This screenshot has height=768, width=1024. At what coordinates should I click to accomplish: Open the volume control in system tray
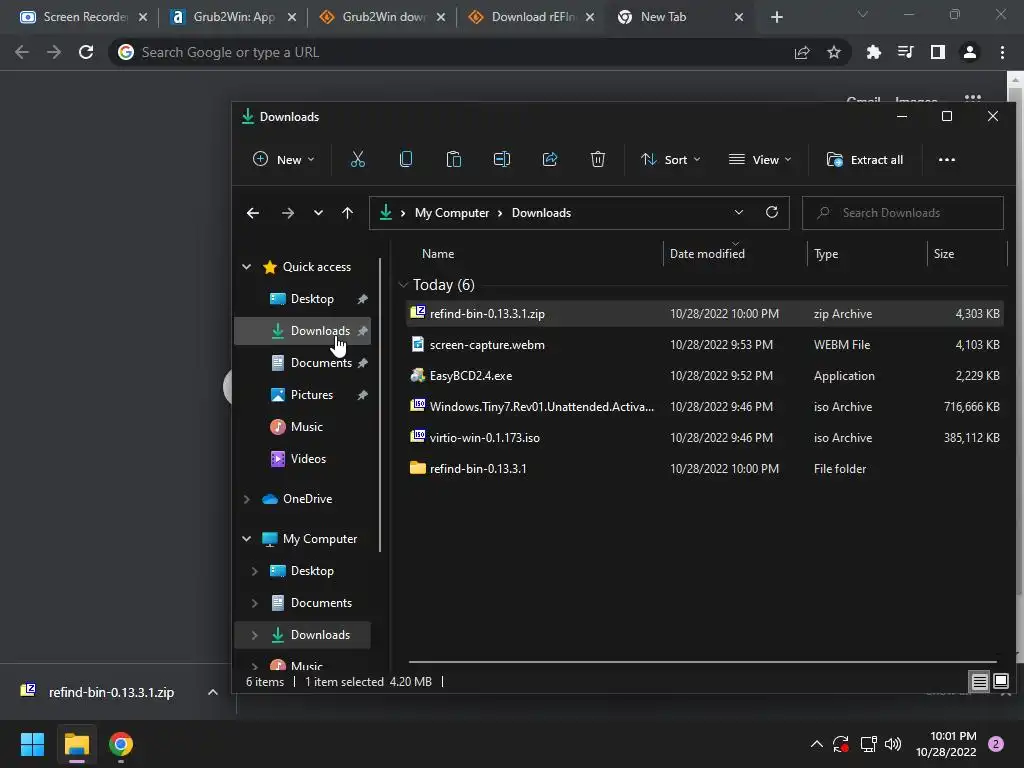893,744
